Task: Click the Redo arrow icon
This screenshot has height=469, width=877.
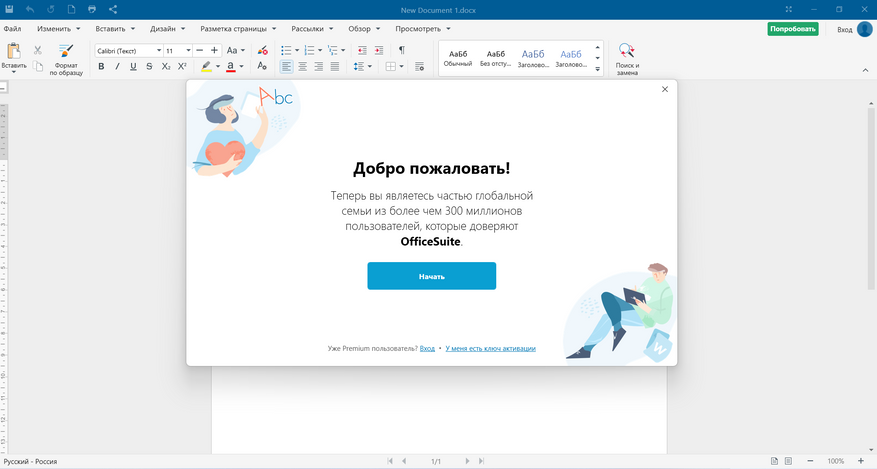Action: [51, 10]
